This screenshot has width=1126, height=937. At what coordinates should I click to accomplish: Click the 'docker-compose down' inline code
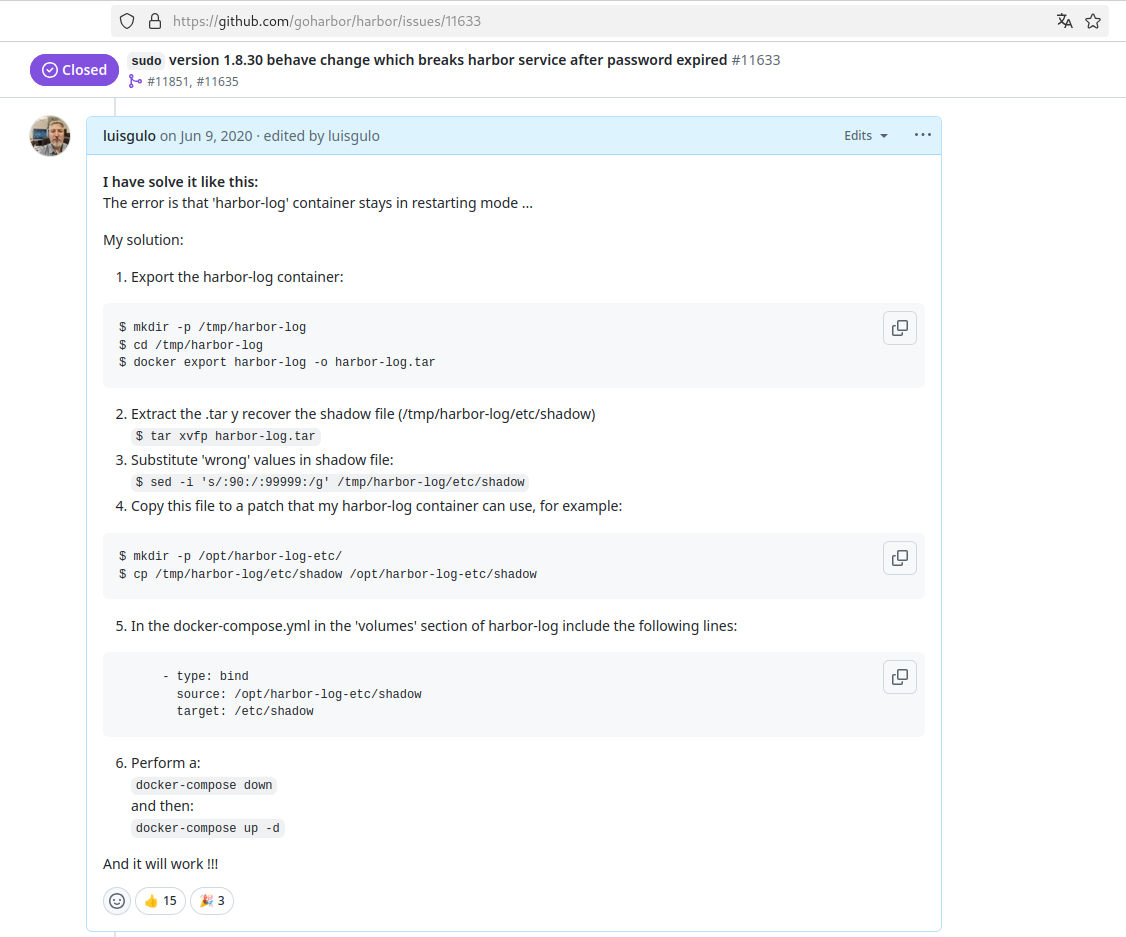pyautogui.click(x=204, y=785)
